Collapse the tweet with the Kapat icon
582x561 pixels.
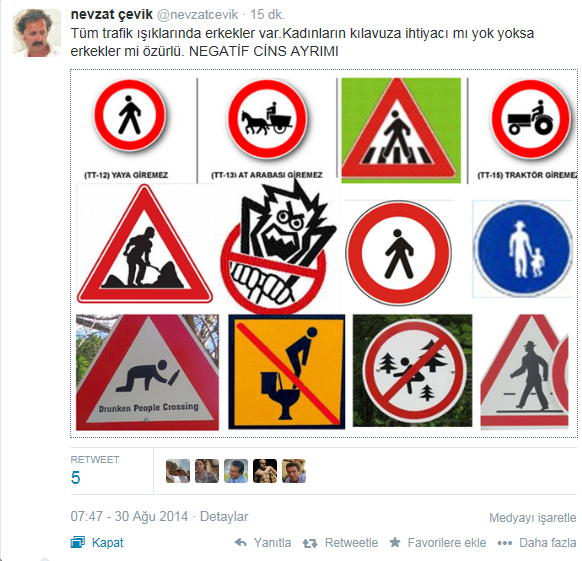click(x=78, y=542)
